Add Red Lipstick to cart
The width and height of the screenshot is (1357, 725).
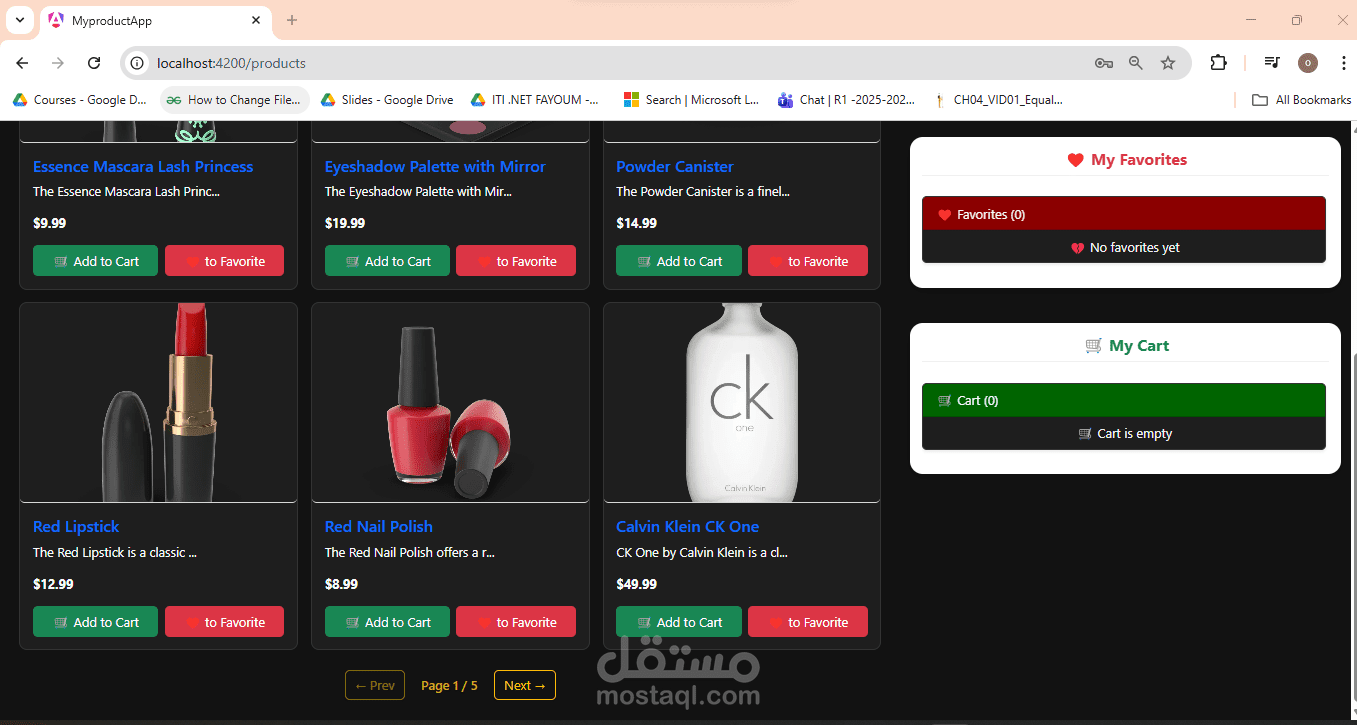click(95, 622)
